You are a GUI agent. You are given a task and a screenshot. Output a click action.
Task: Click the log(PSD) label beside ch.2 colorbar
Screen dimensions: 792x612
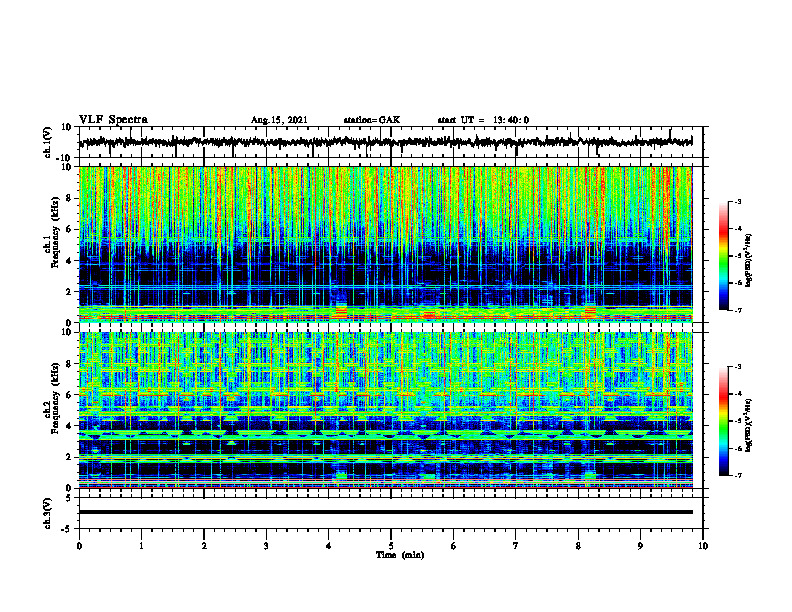[x=749, y=425]
